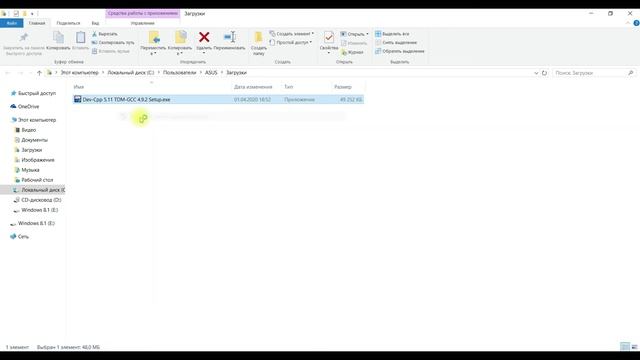Click the Переместить в folder icon

point(153,37)
